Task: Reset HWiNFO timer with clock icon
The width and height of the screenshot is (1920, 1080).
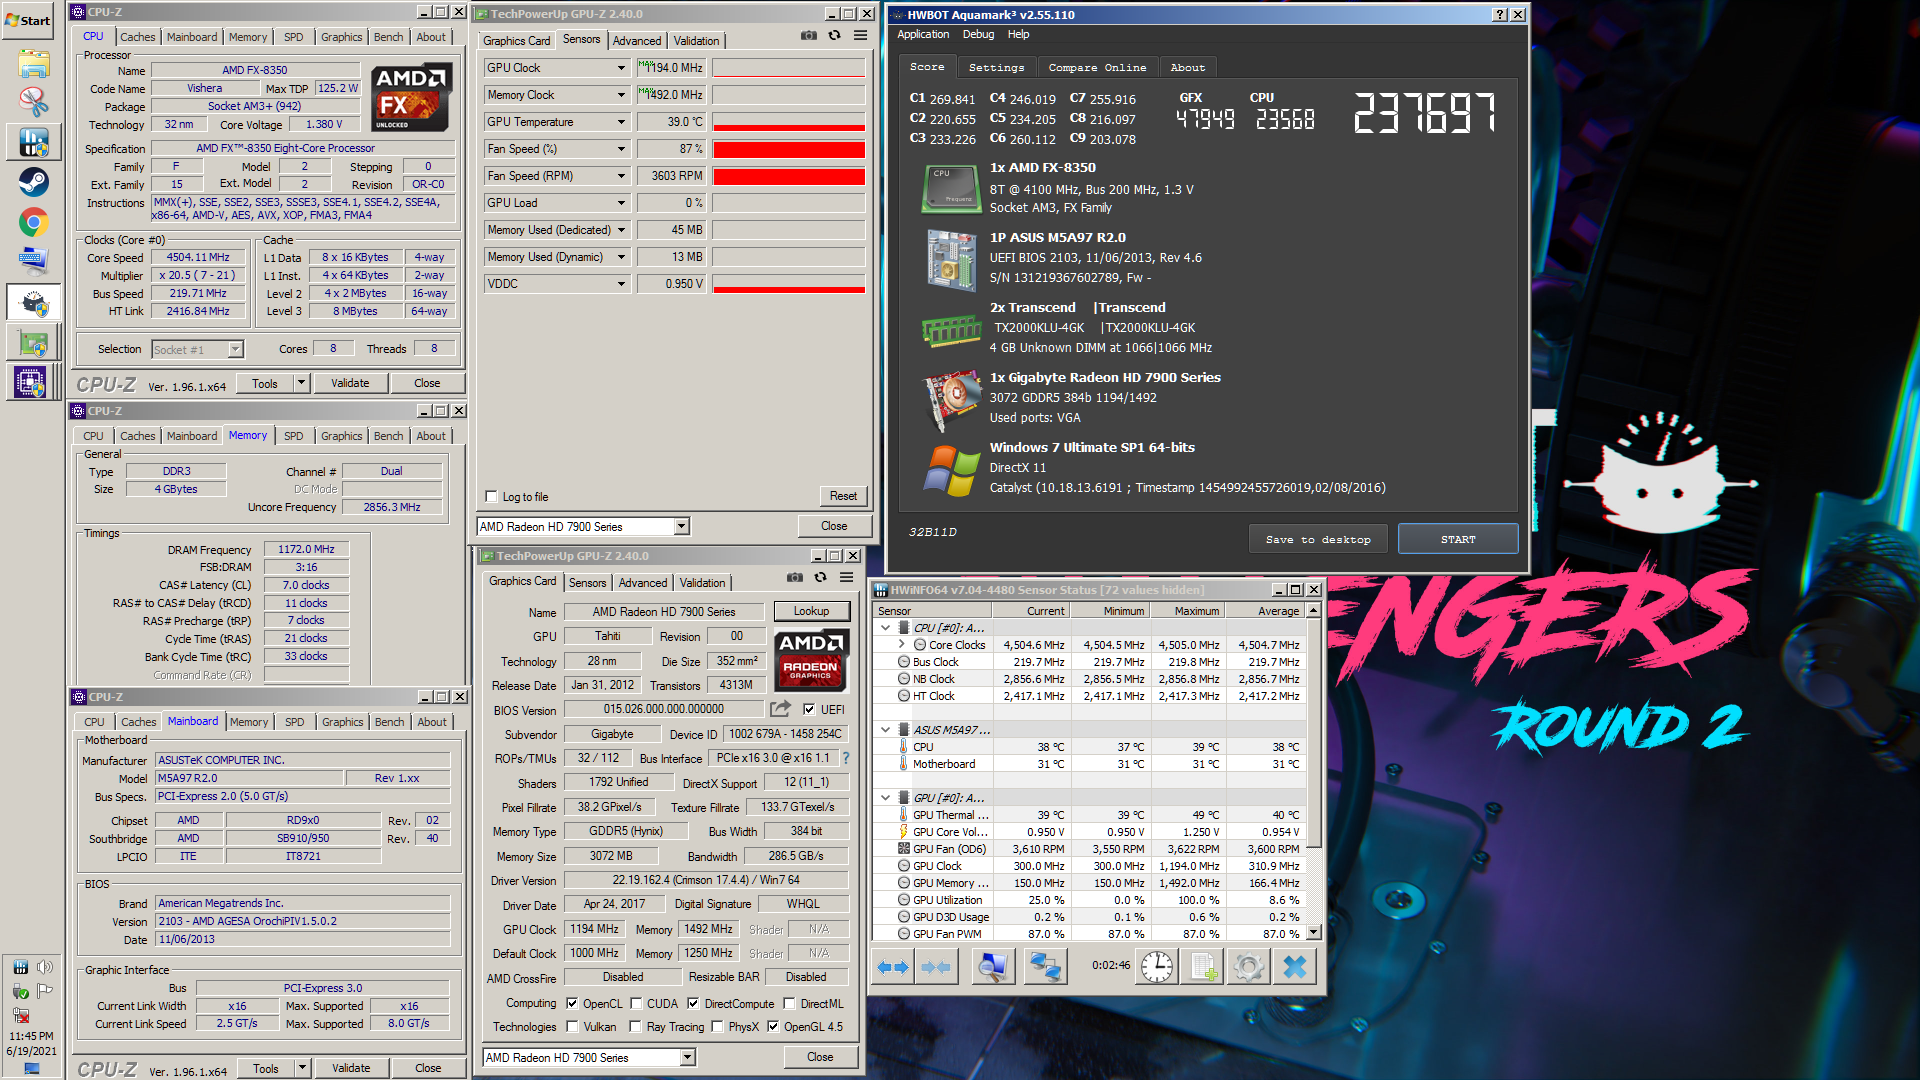Action: (1156, 967)
